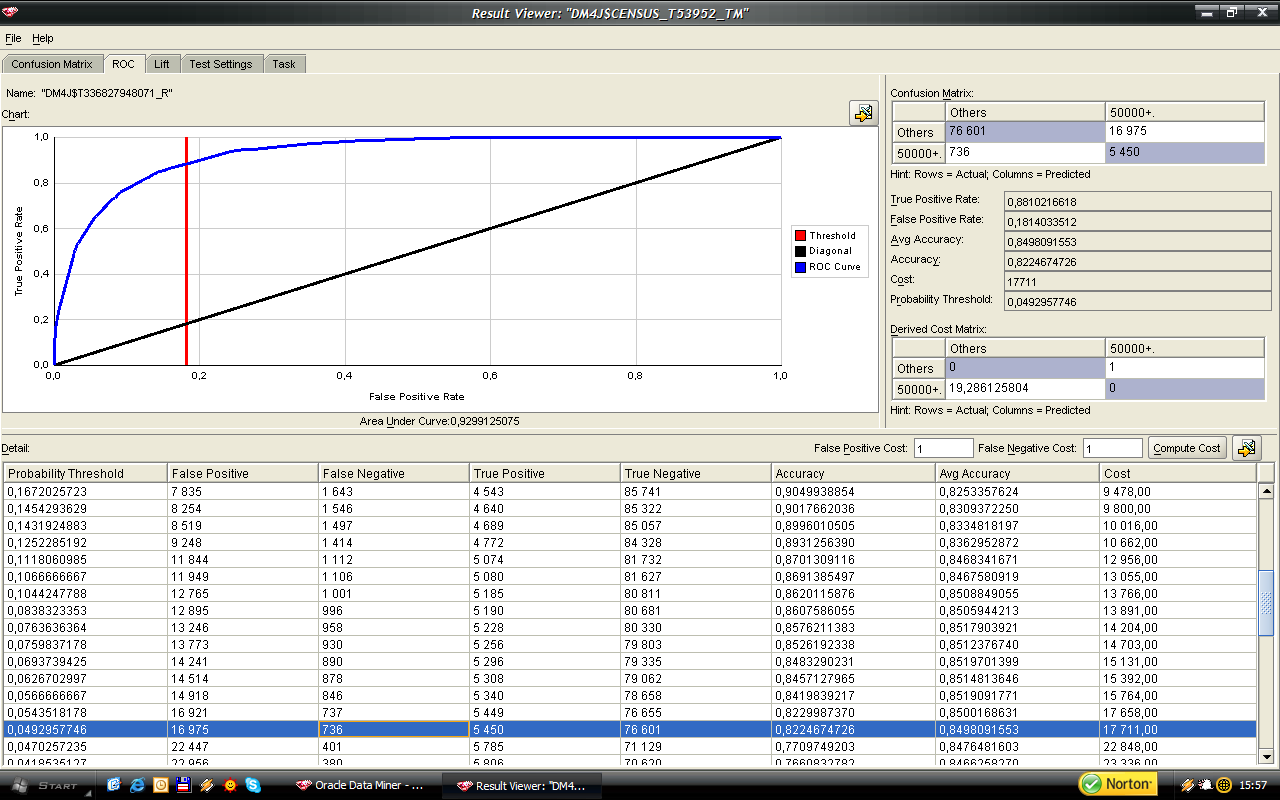
Task: Click derived cost matrix cell 19,286125804
Action: [x=1025, y=387]
